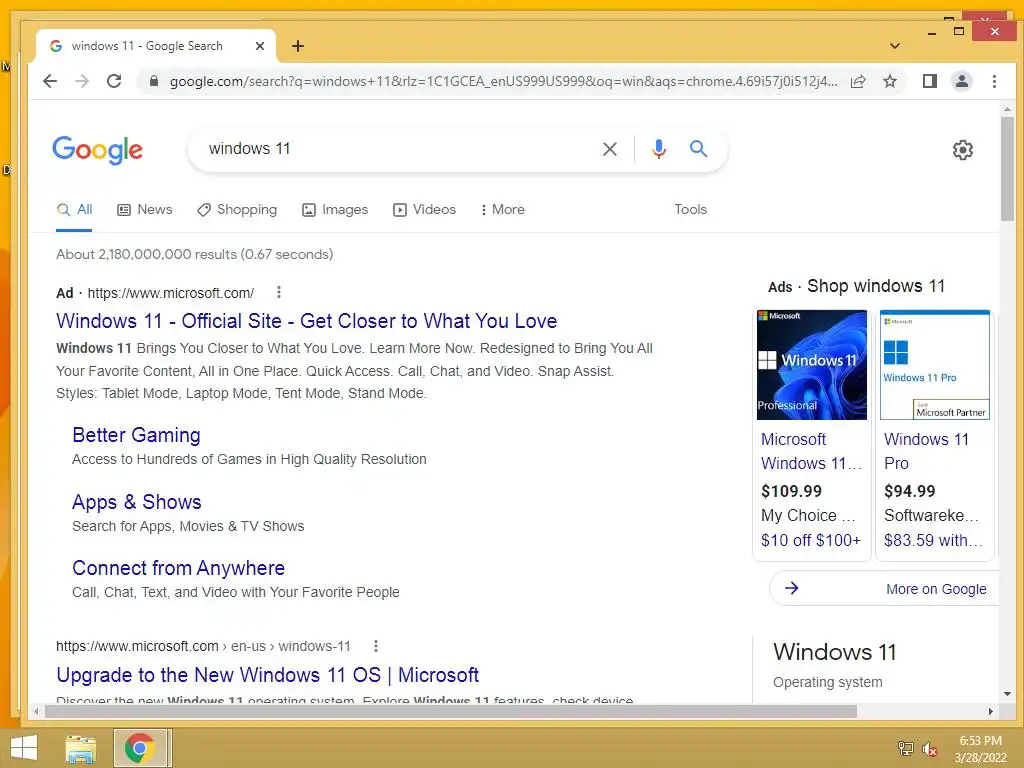Start voice search with microphone
The height and width of the screenshot is (768, 1024).
pyautogui.click(x=659, y=149)
